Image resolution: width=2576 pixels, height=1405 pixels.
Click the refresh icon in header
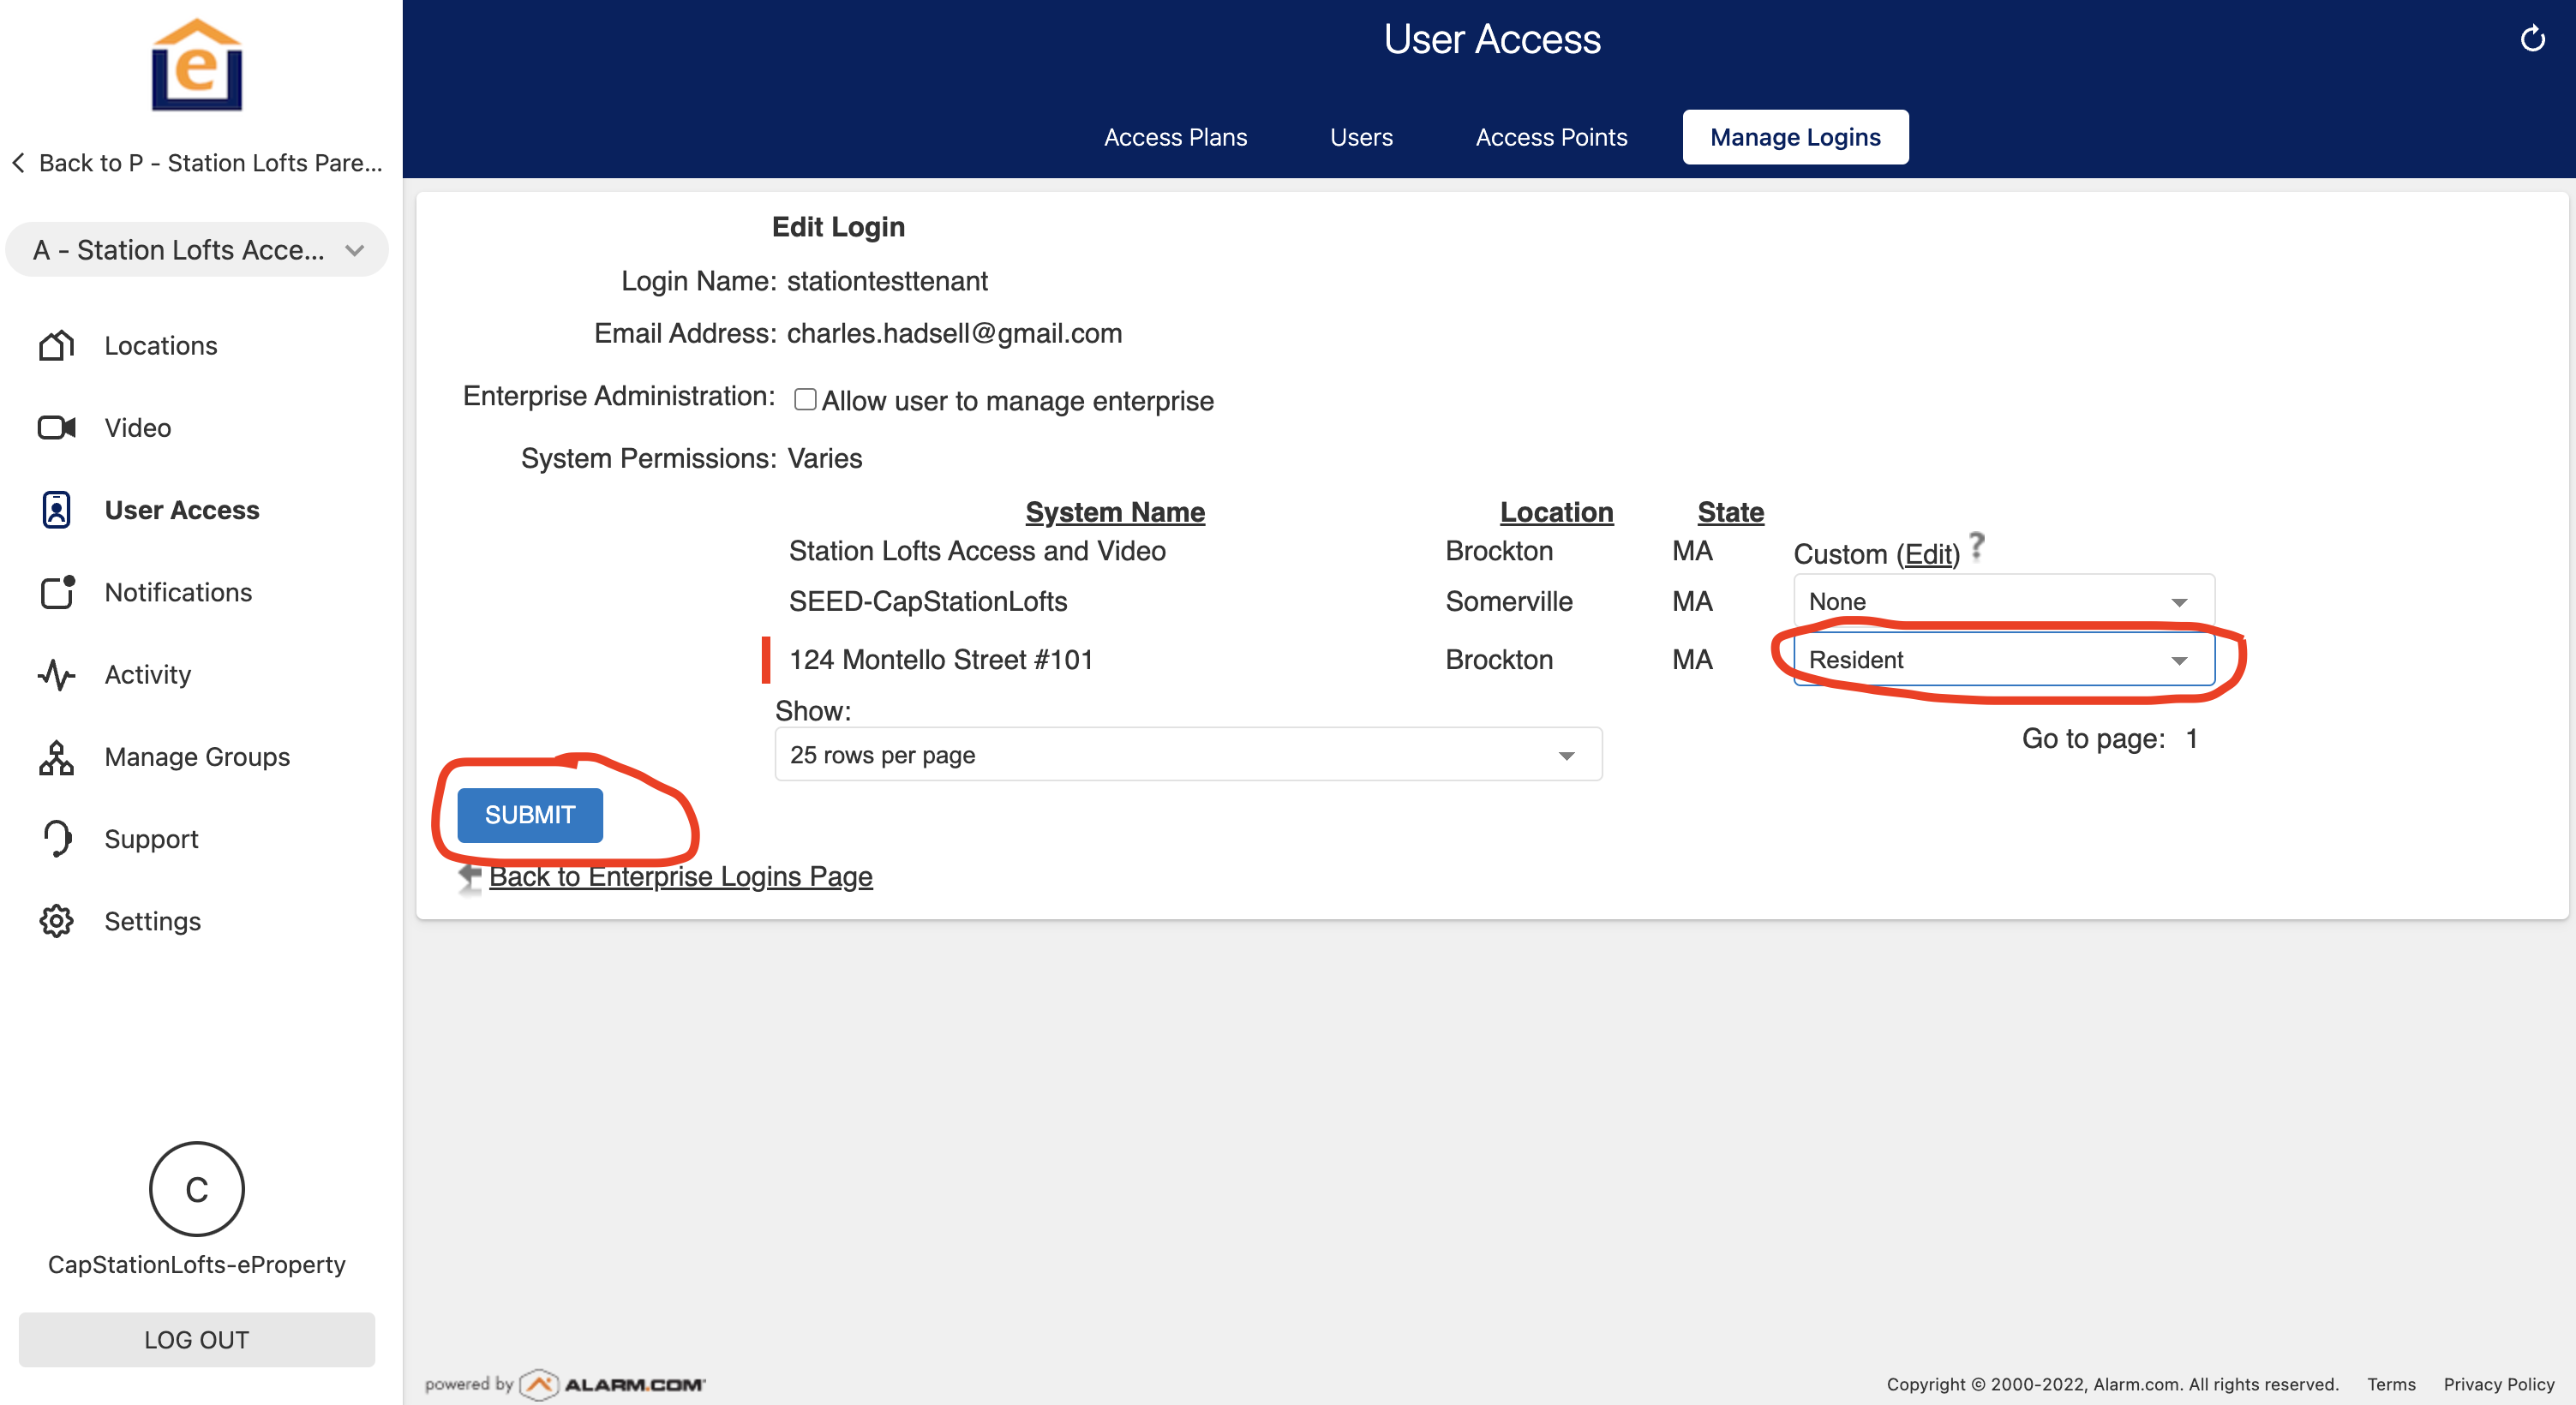click(2532, 38)
